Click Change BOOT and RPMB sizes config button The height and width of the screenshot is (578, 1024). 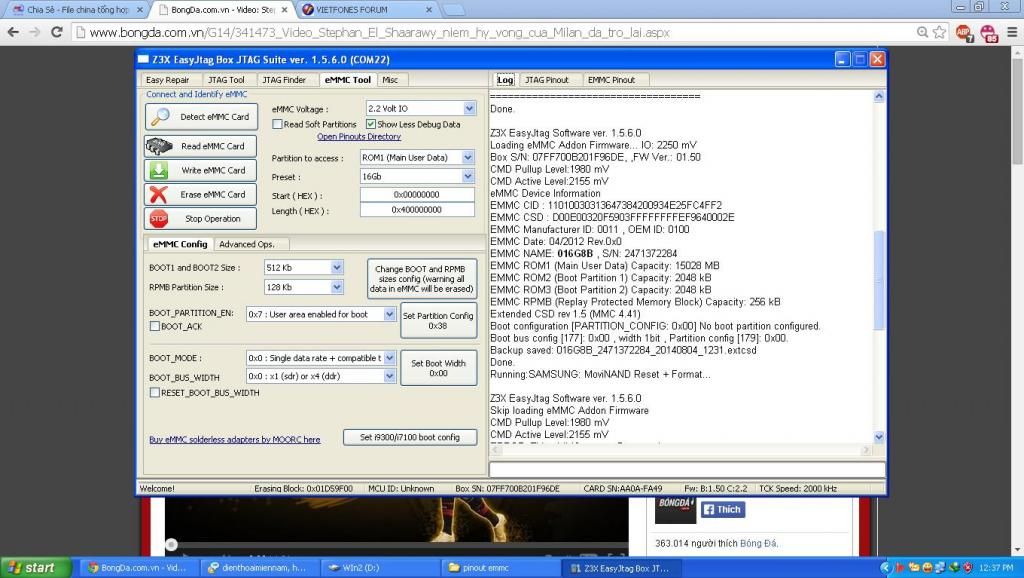tap(422, 279)
